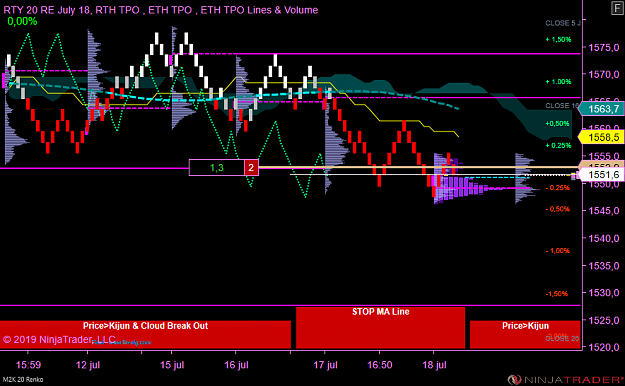
Task: Select the teal 1563,7 price marker
Action: pos(601,109)
